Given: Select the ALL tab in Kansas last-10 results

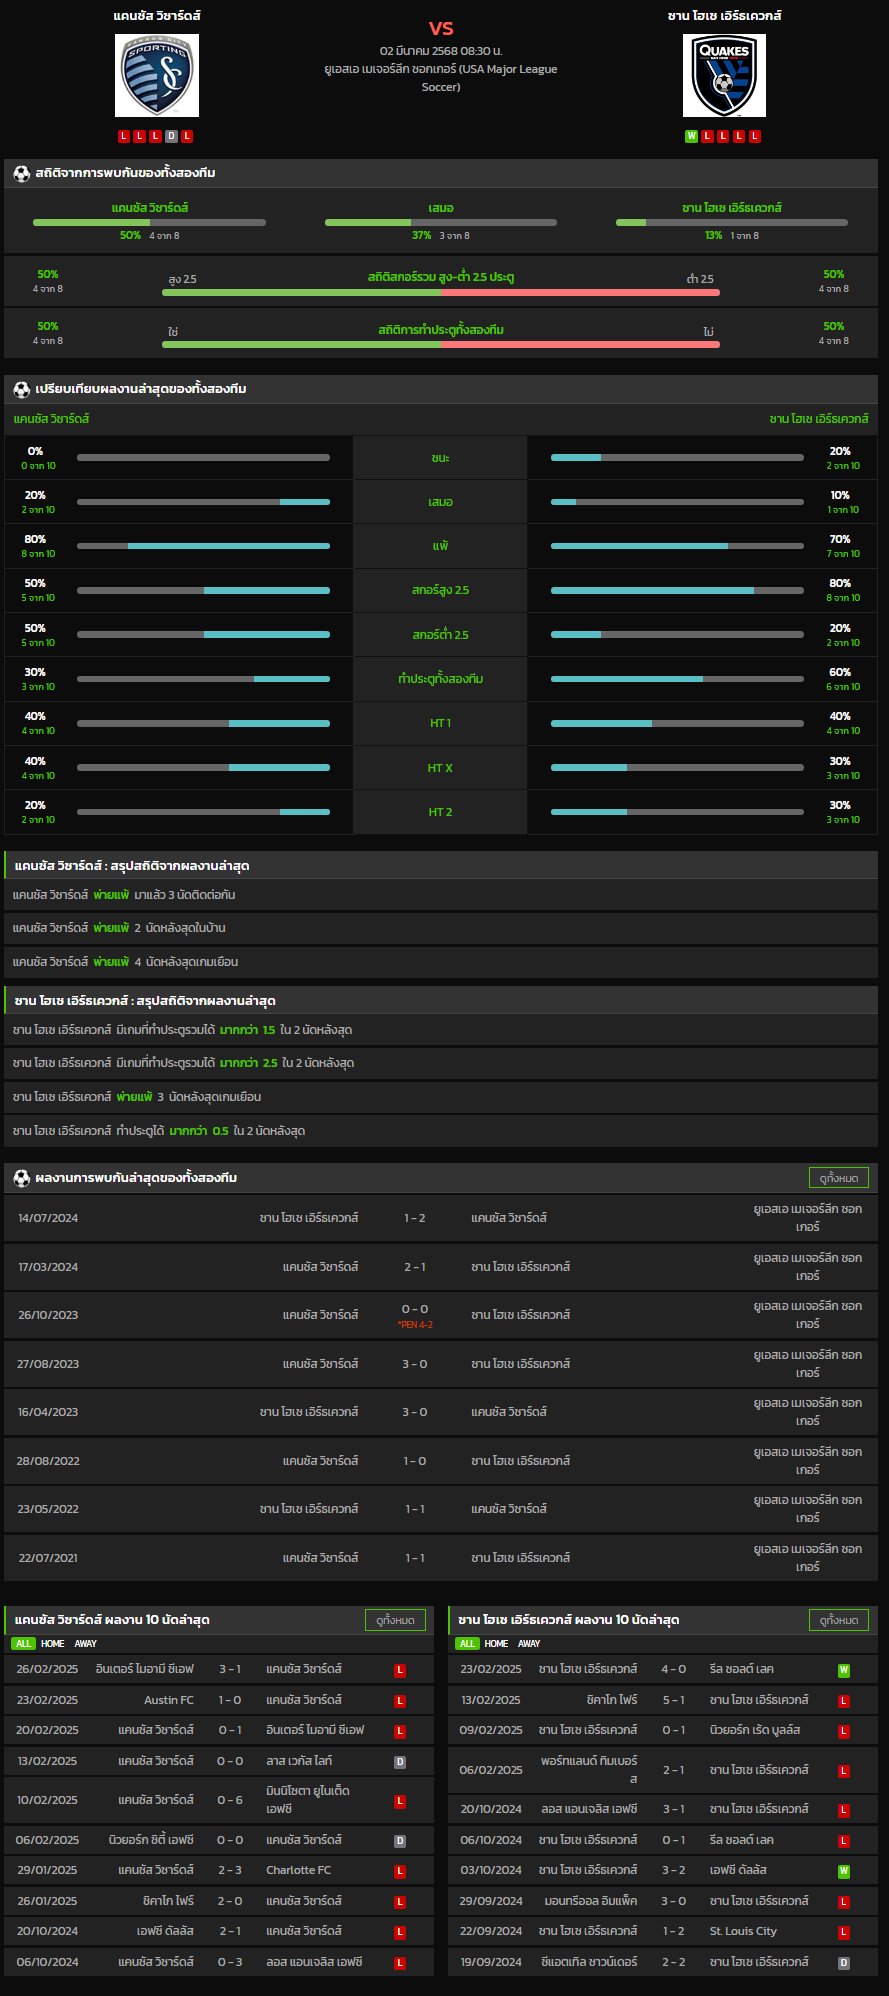Looking at the screenshot, I should pyautogui.click(x=23, y=1644).
